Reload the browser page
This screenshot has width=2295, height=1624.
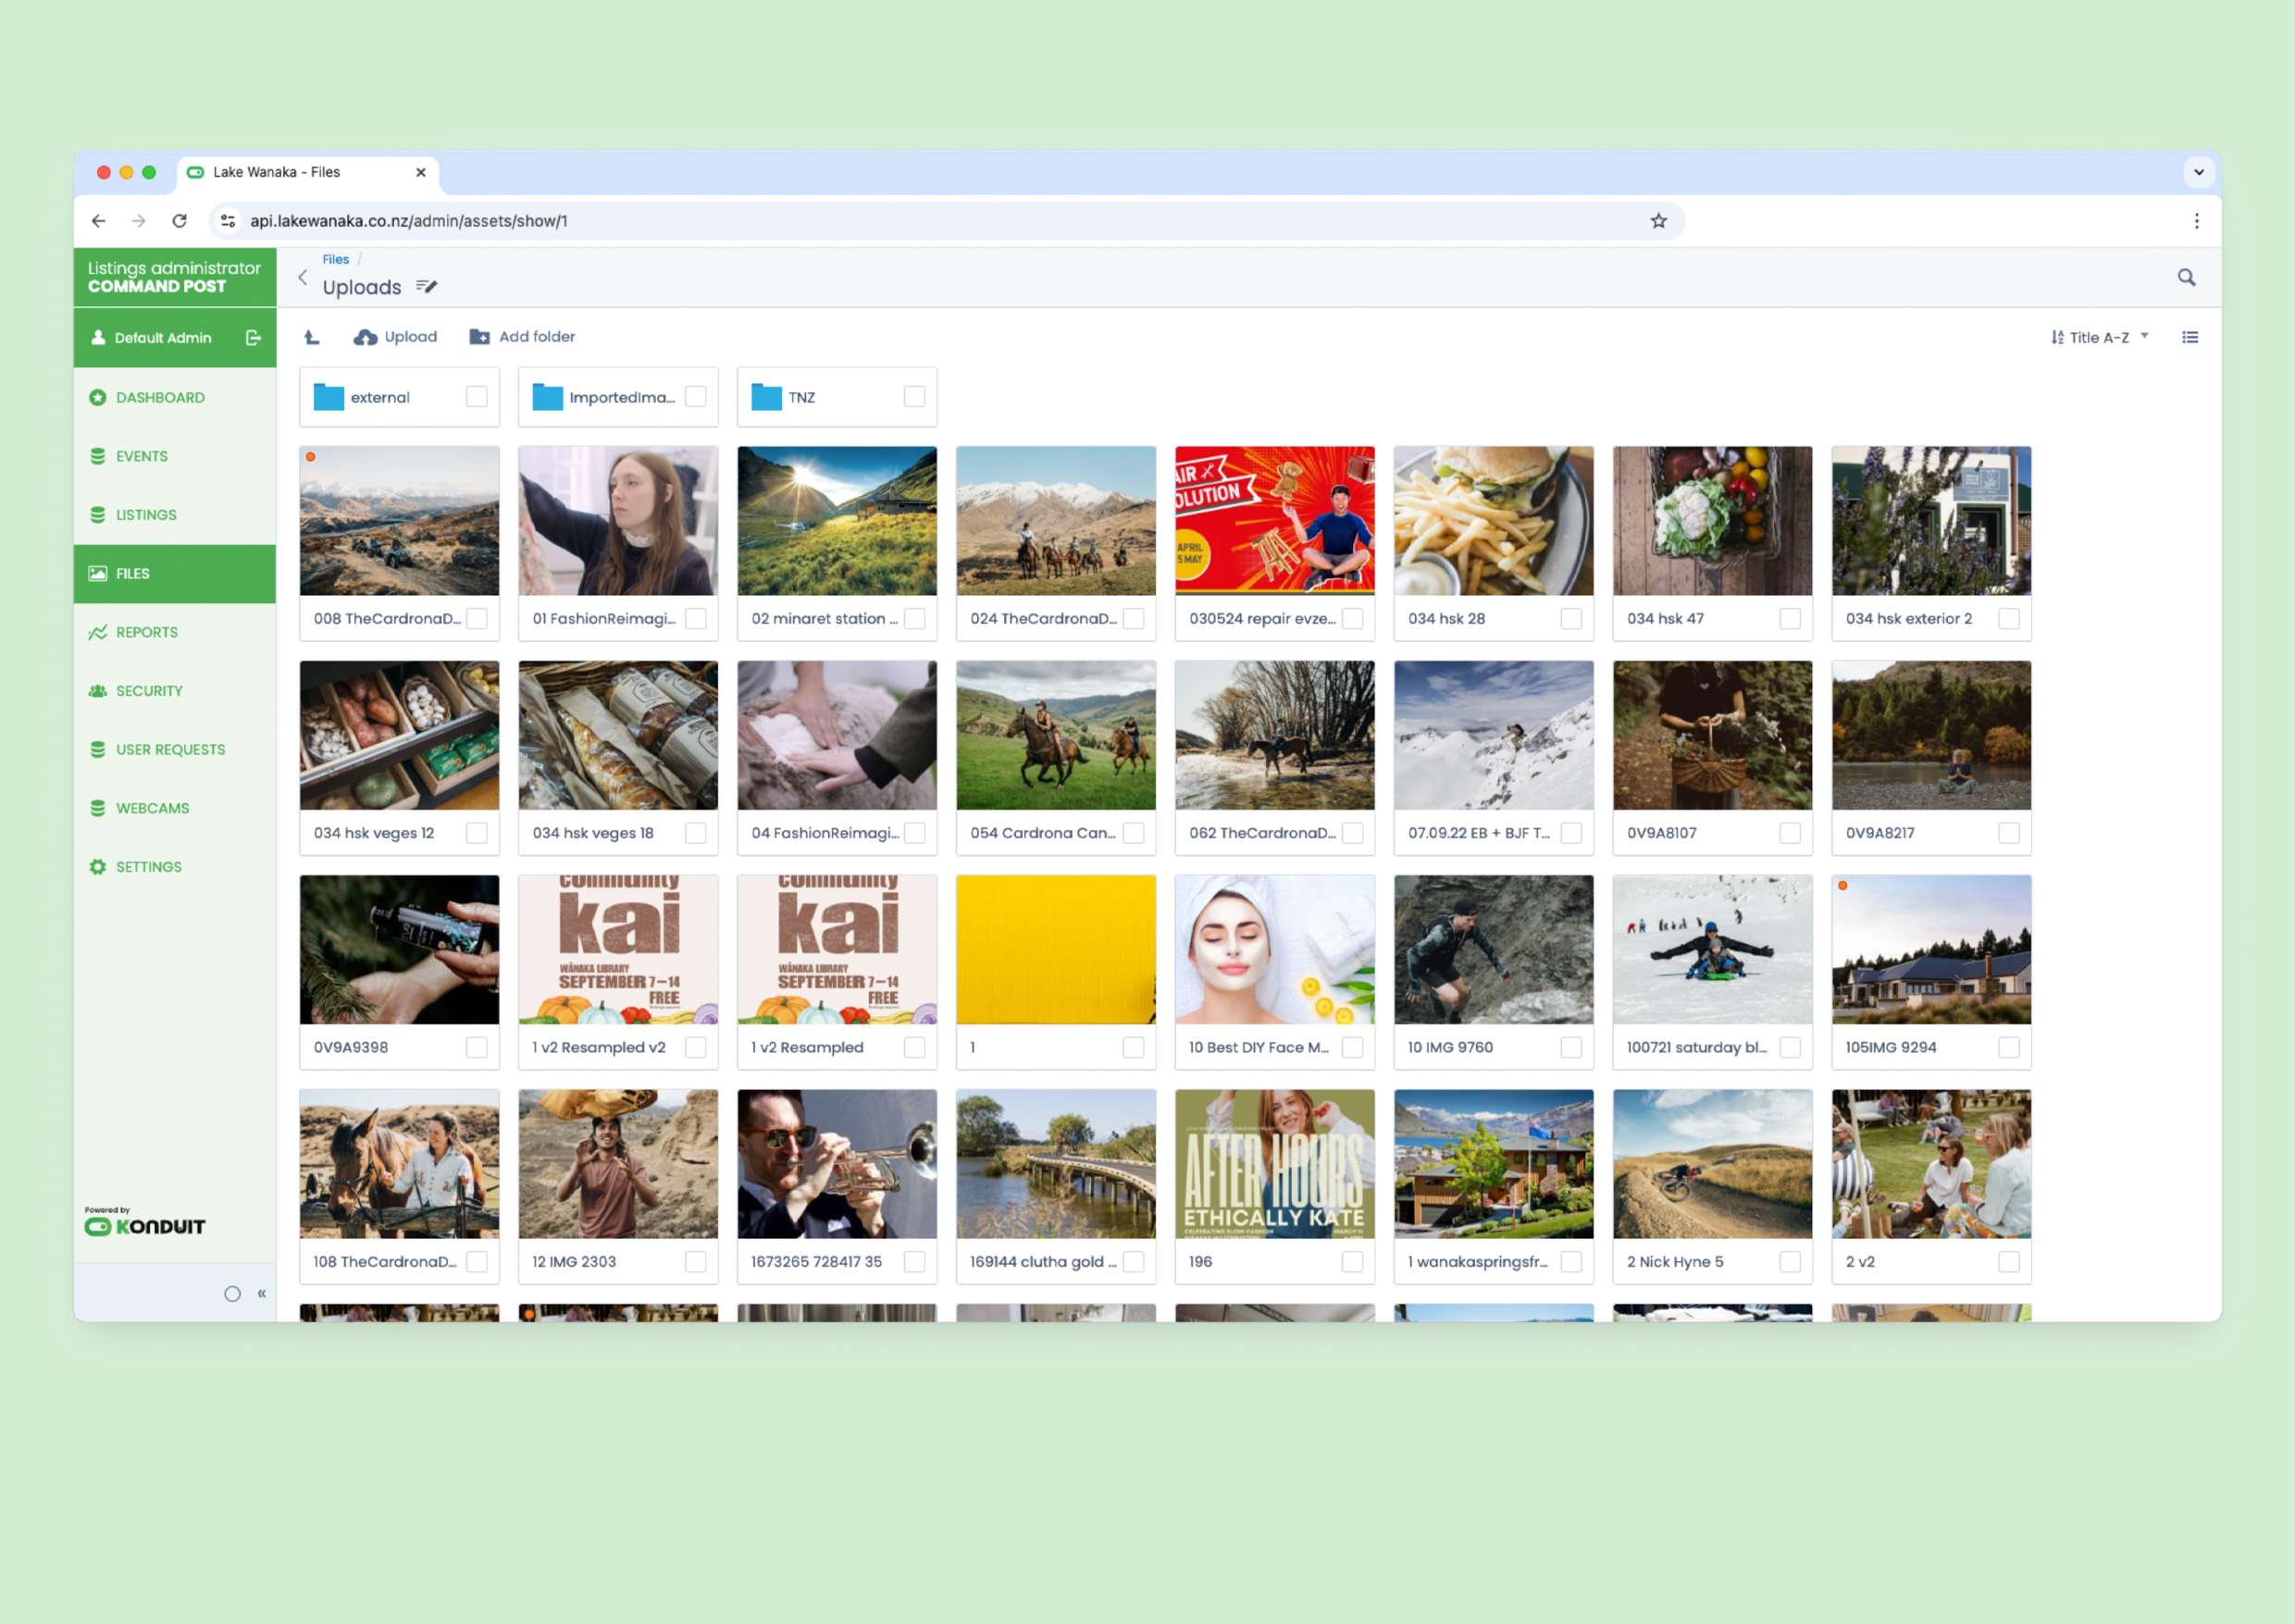point(179,221)
